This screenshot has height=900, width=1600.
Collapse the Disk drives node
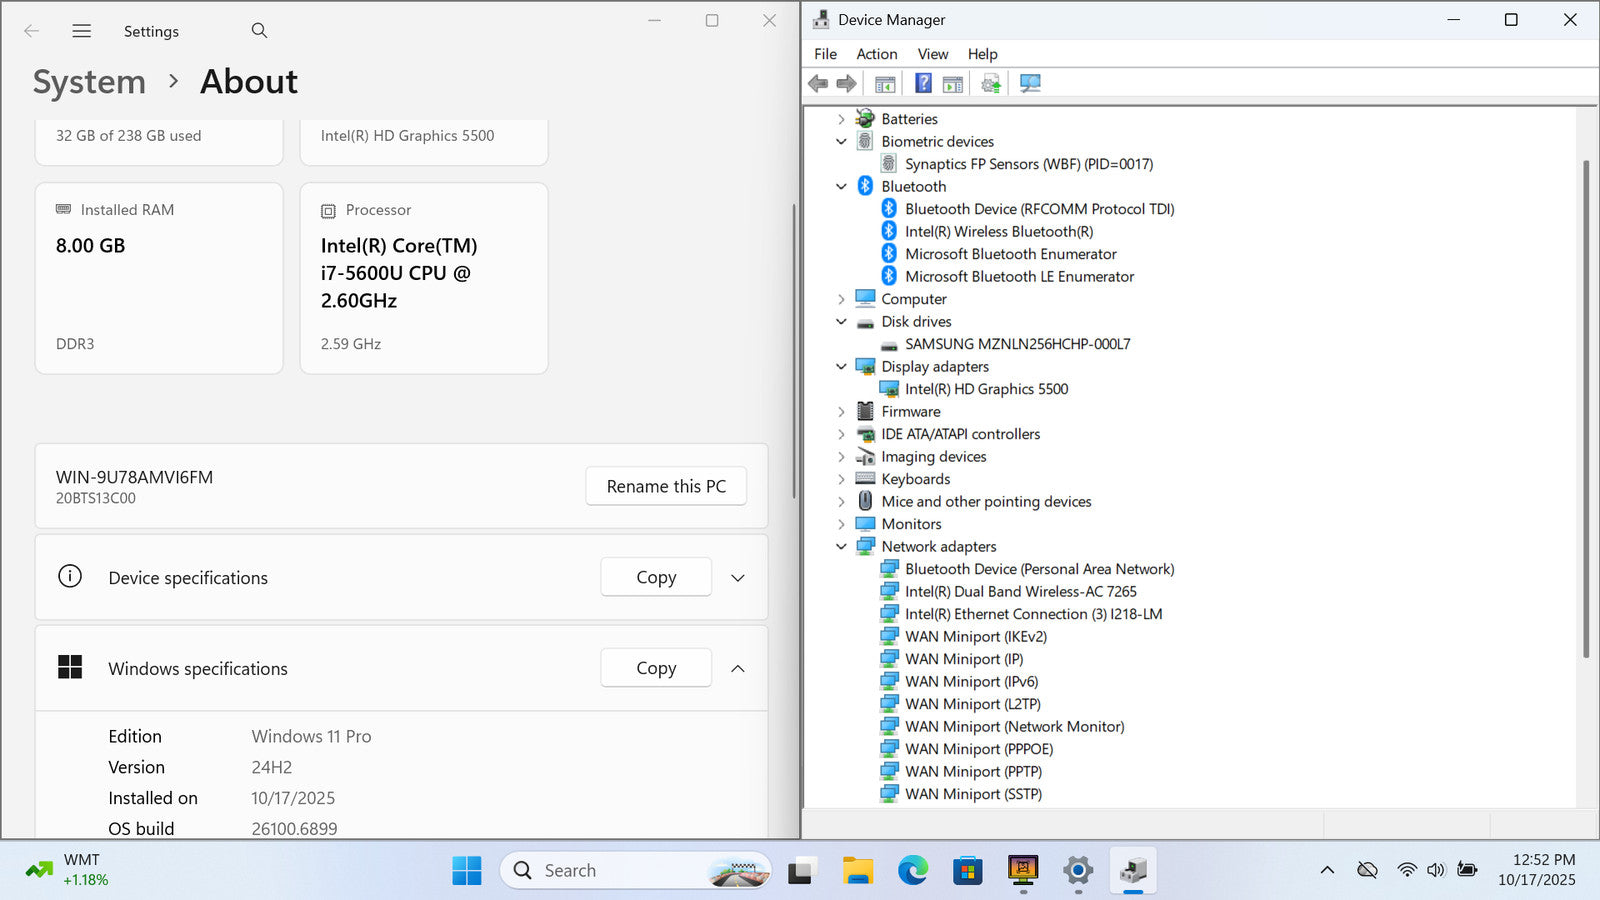[x=841, y=321]
